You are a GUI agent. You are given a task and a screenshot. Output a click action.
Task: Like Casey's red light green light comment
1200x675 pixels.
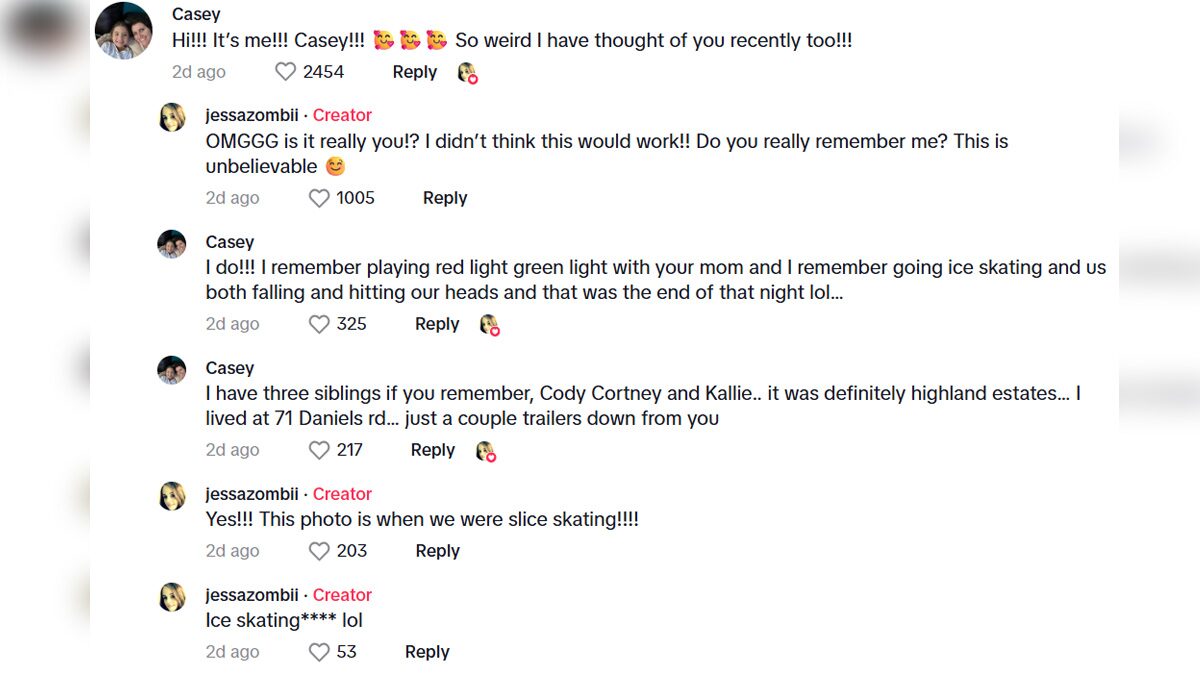pyautogui.click(x=319, y=324)
